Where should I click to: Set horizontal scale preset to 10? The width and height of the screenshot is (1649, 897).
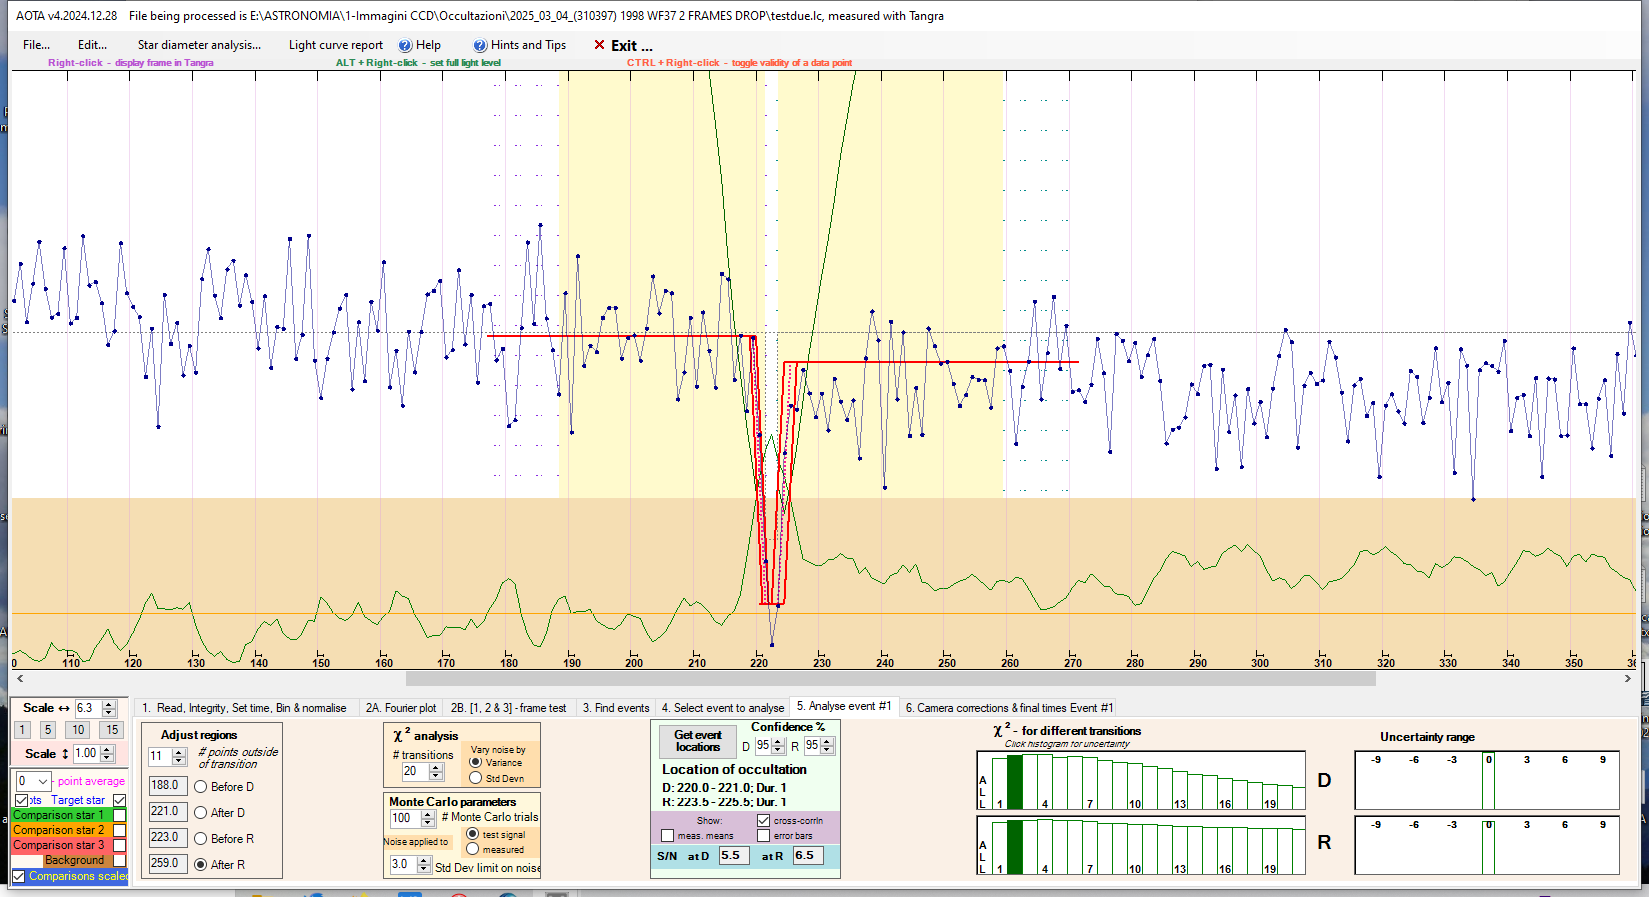tap(78, 730)
